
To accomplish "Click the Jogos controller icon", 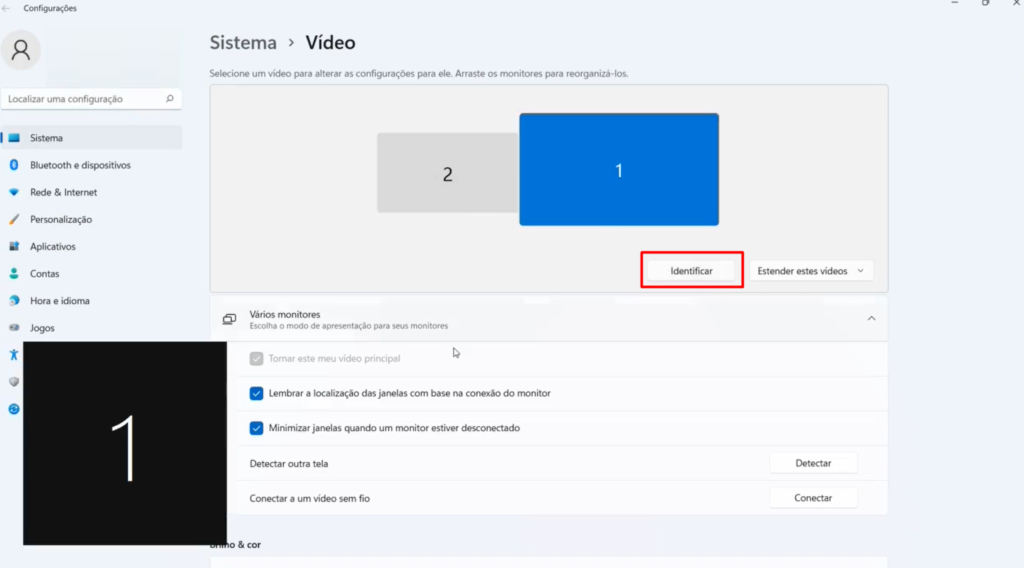I will point(14,328).
